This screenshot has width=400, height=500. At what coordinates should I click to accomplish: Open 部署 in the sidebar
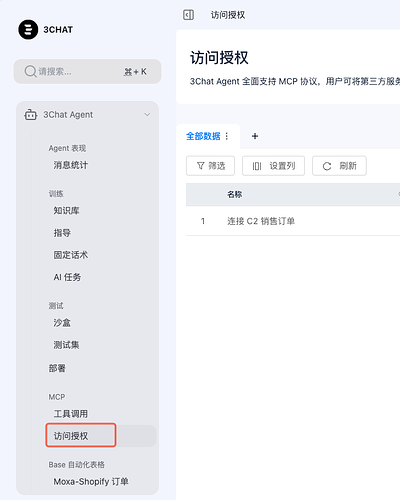57,368
